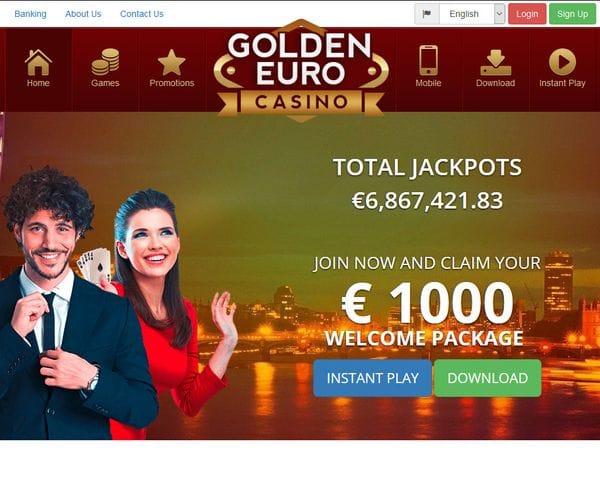Open the About Us page link
The height and width of the screenshot is (493, 600).
point(83,14)
